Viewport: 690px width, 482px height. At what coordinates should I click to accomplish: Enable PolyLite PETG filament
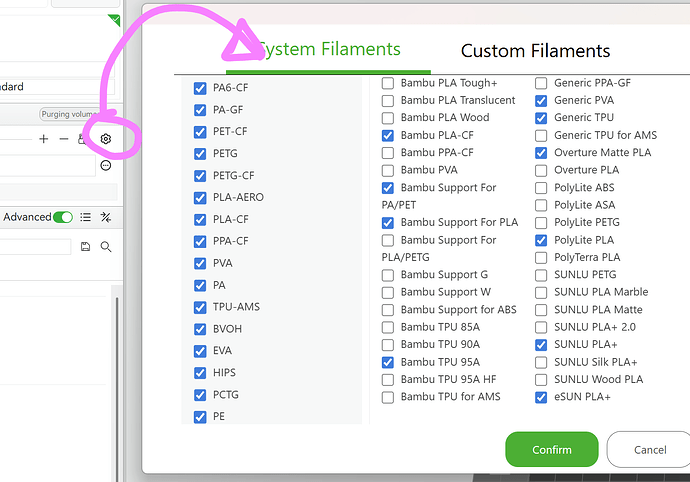pyautogui.click(x=541, y=223)
